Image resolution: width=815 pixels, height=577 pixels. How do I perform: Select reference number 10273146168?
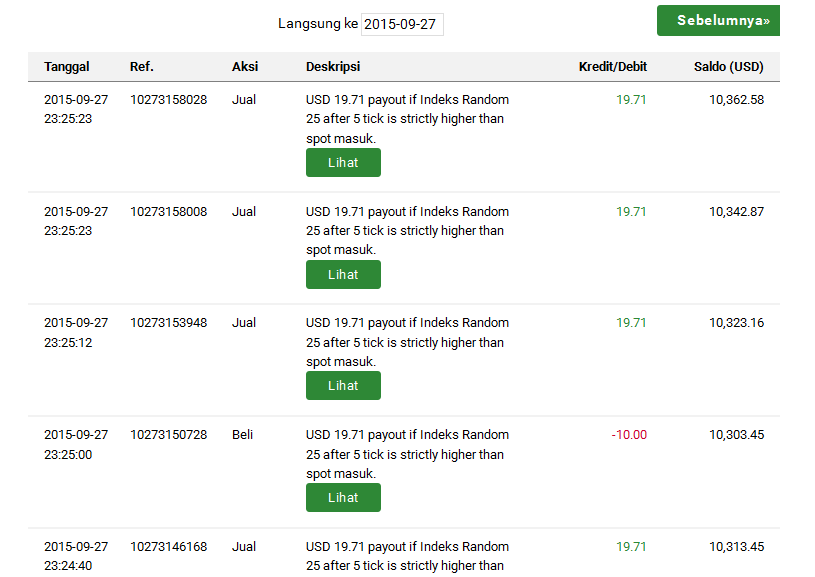(169, 547)
